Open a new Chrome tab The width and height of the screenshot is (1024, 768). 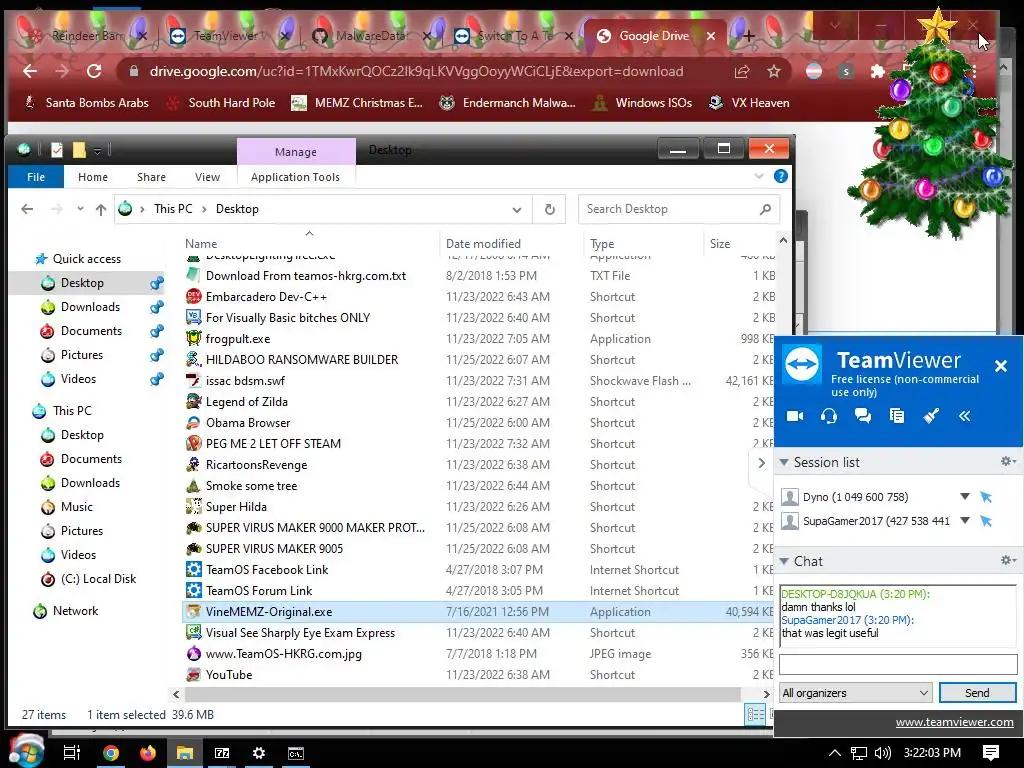point(748,36)
